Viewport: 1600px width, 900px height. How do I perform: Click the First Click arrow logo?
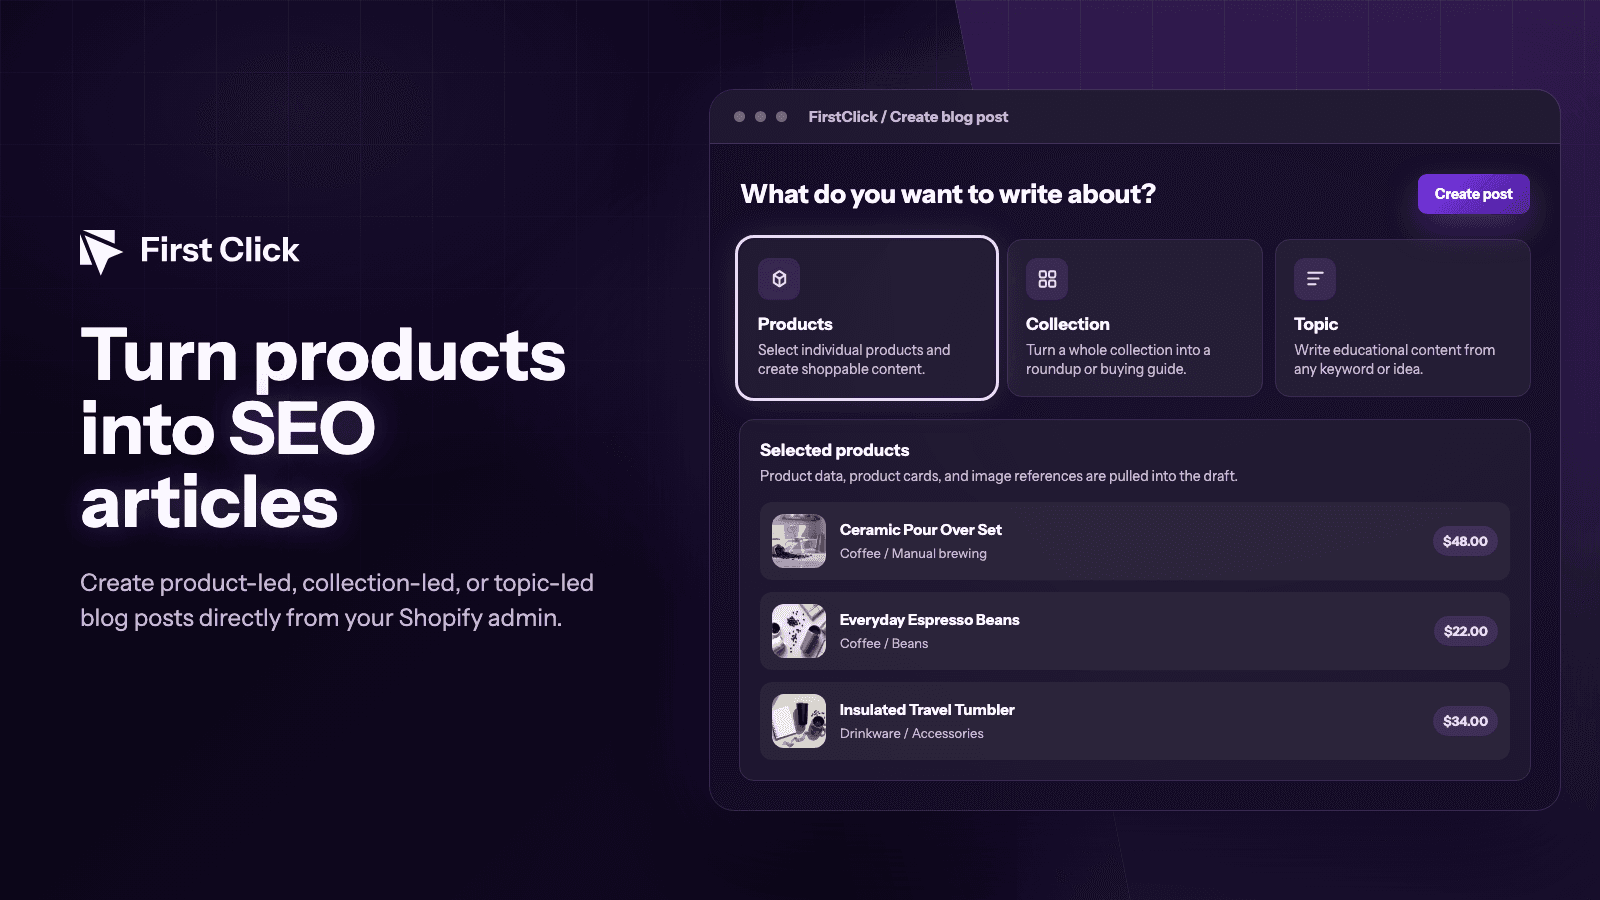tap(101, 252)
